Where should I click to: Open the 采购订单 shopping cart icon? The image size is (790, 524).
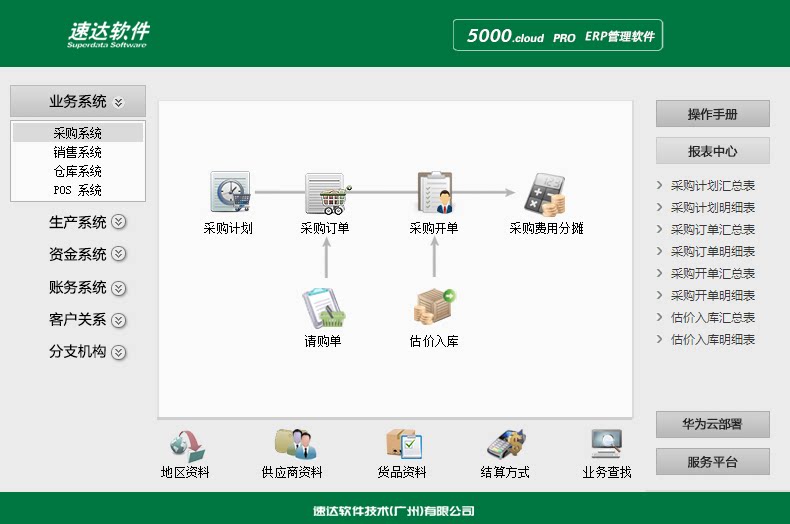327,193
